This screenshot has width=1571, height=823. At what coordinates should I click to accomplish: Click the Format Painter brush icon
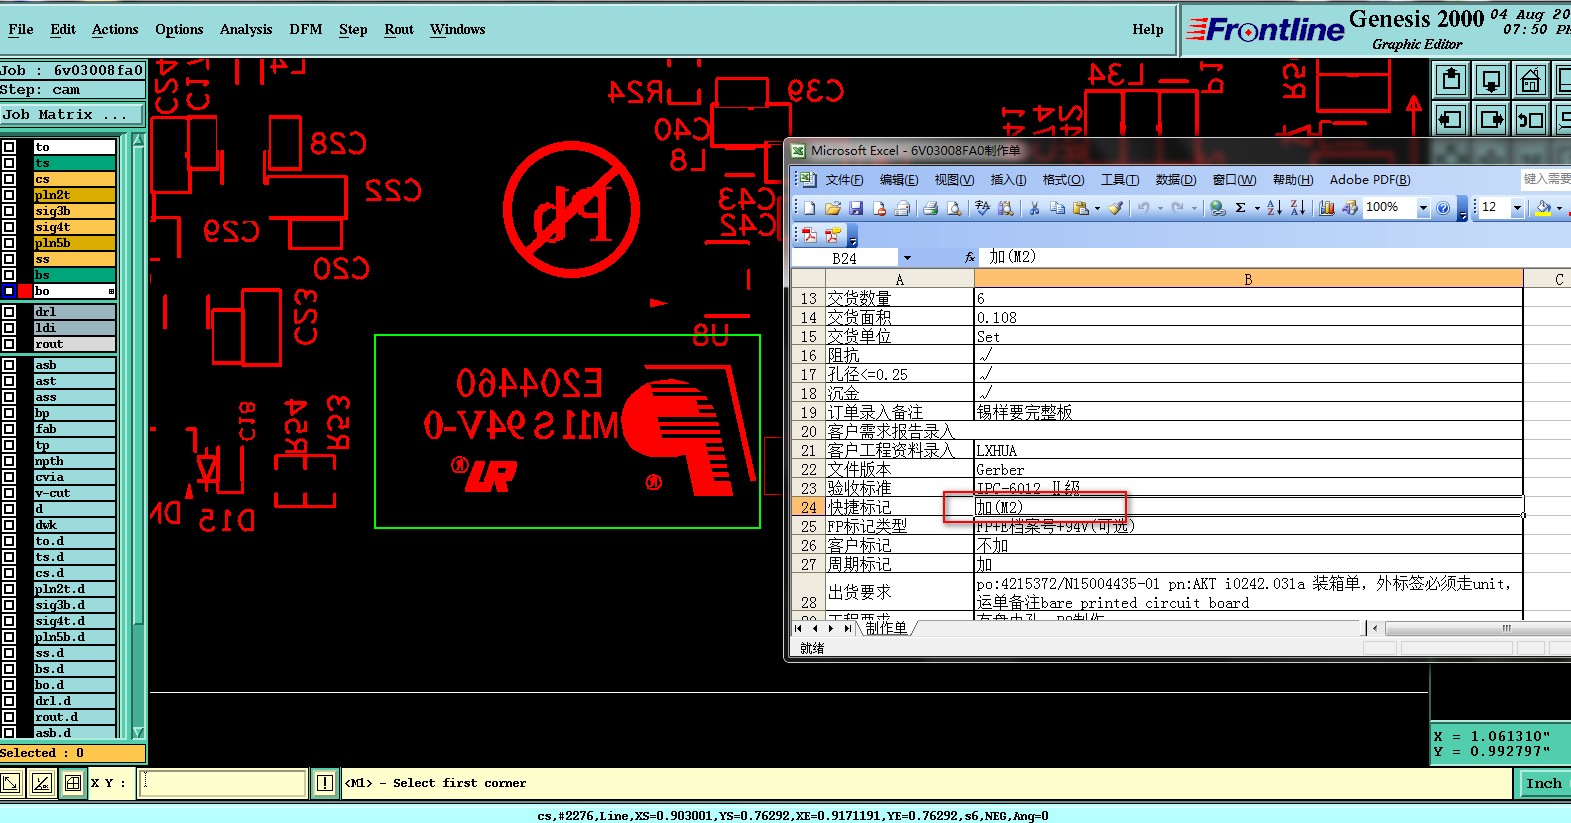(1116, 208)
